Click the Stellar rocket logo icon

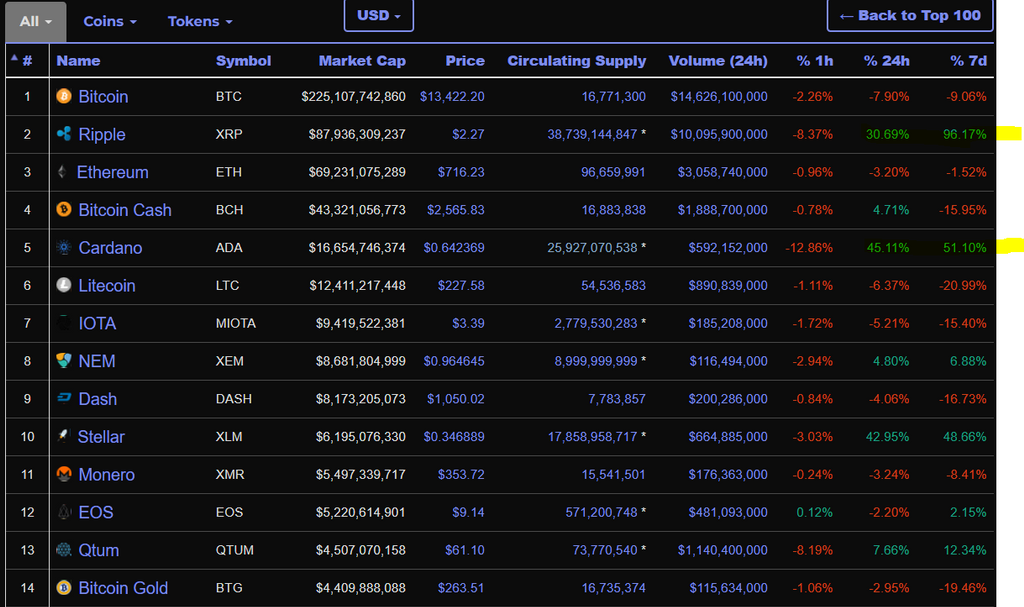(x=63, y=435)
